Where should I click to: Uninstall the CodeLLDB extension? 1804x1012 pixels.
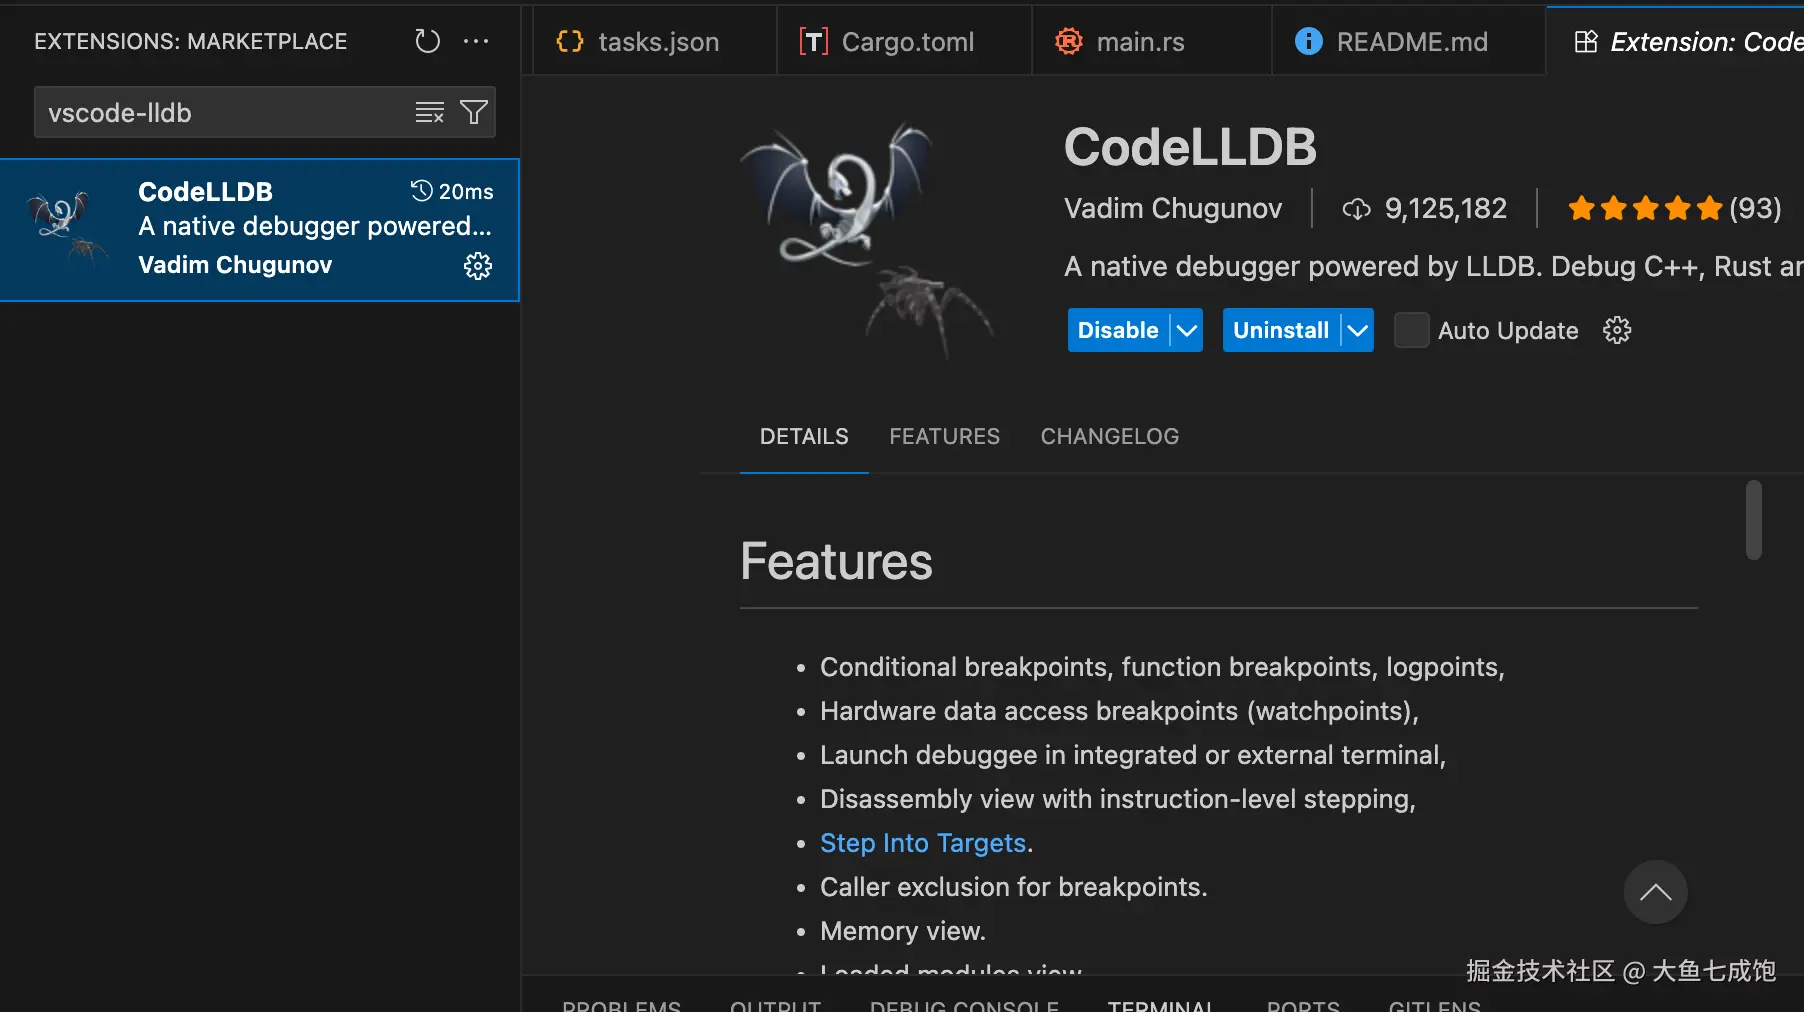point(1280,330)
